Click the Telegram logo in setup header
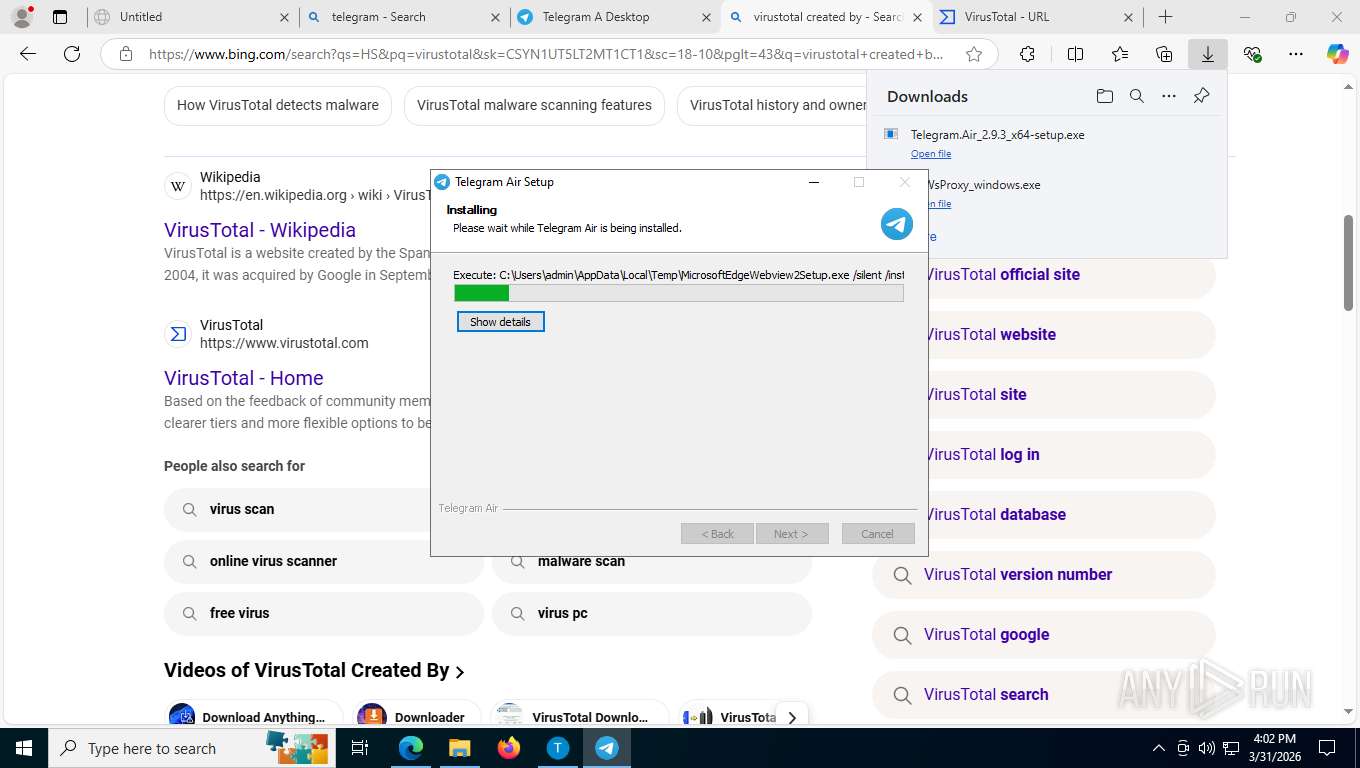 point(897,224)
